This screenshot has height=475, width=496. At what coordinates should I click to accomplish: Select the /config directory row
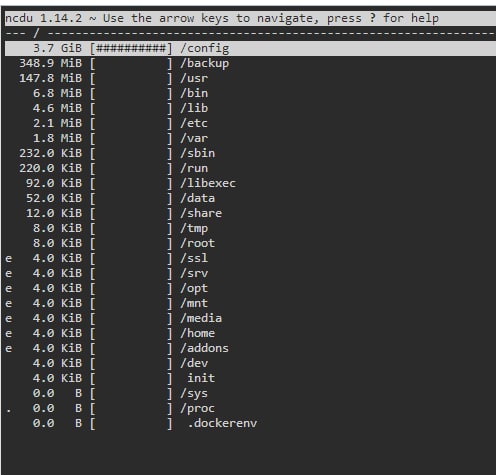pyautogui.click(x=250, y=48)
